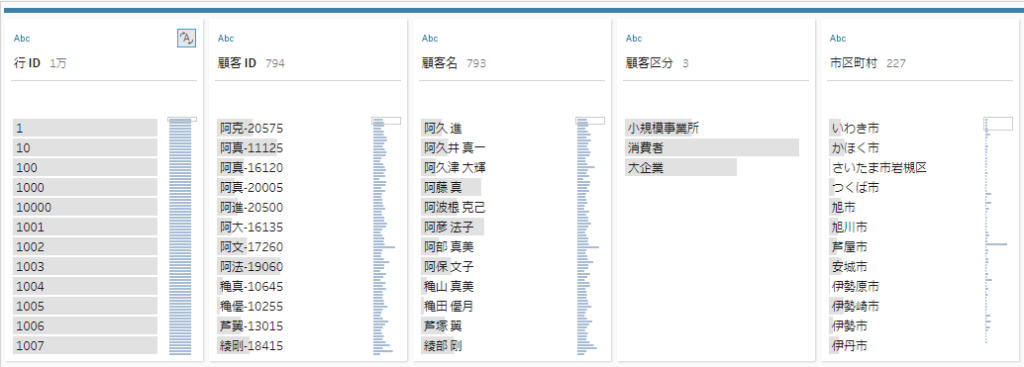Click the Abc data type icon for 顧客ID
Screen dimensions: 1024x367
coord(225,39)
